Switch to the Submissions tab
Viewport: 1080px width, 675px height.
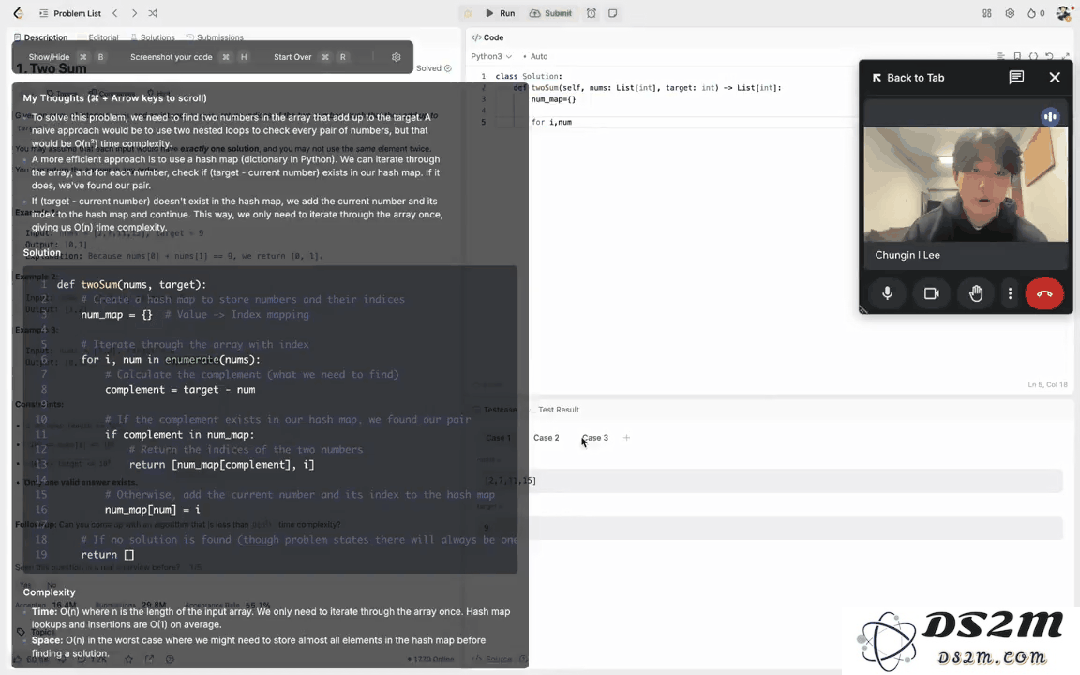point(215,37)
